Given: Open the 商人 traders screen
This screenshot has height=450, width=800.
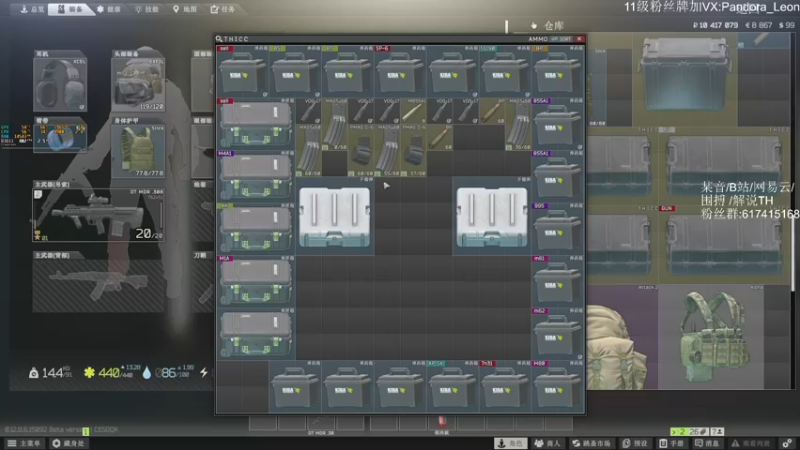Looking at the screenshot, I should pos(547,443).
